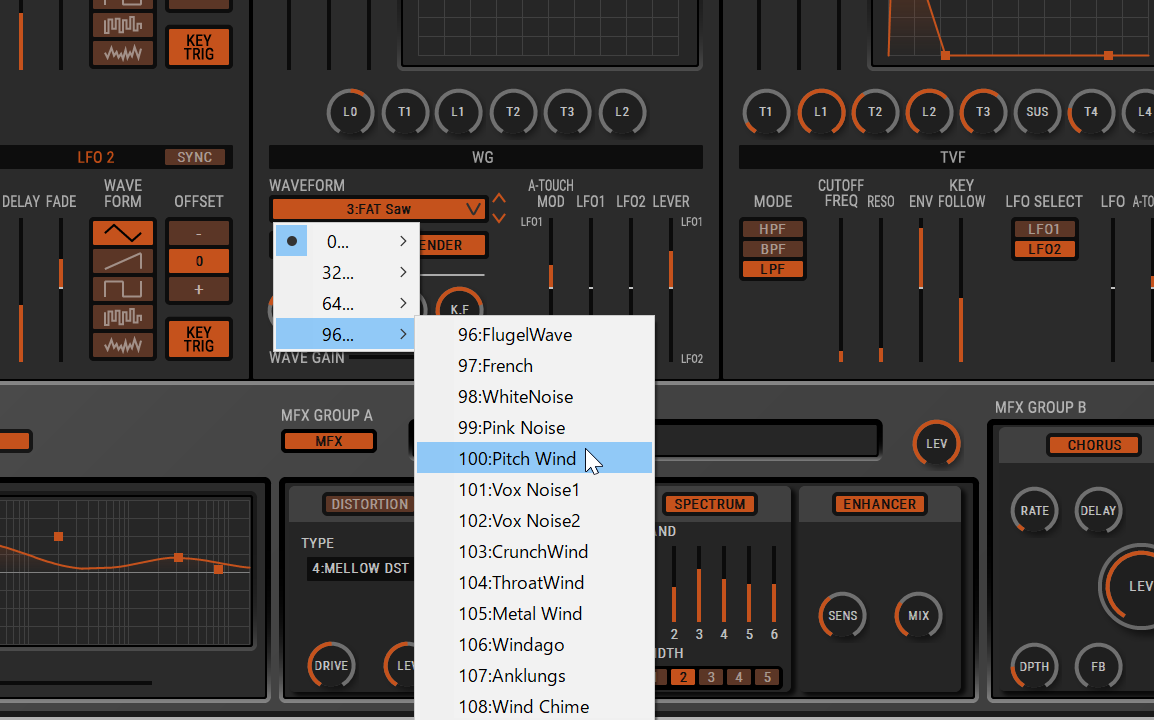Set LFO 2 offset to plus
The width and height of the screenshot is (1154, 720).
click(199, 289)
